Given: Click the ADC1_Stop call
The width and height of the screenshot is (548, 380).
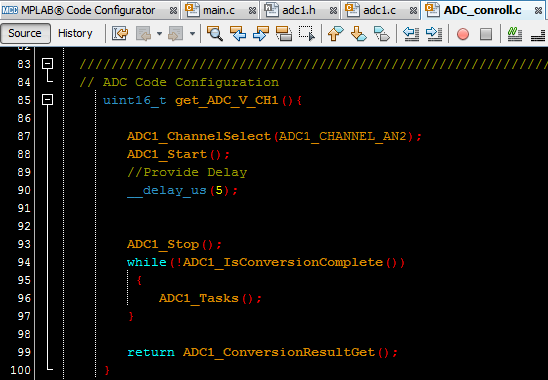Looking at the screenshot, I should click(163, 244).
